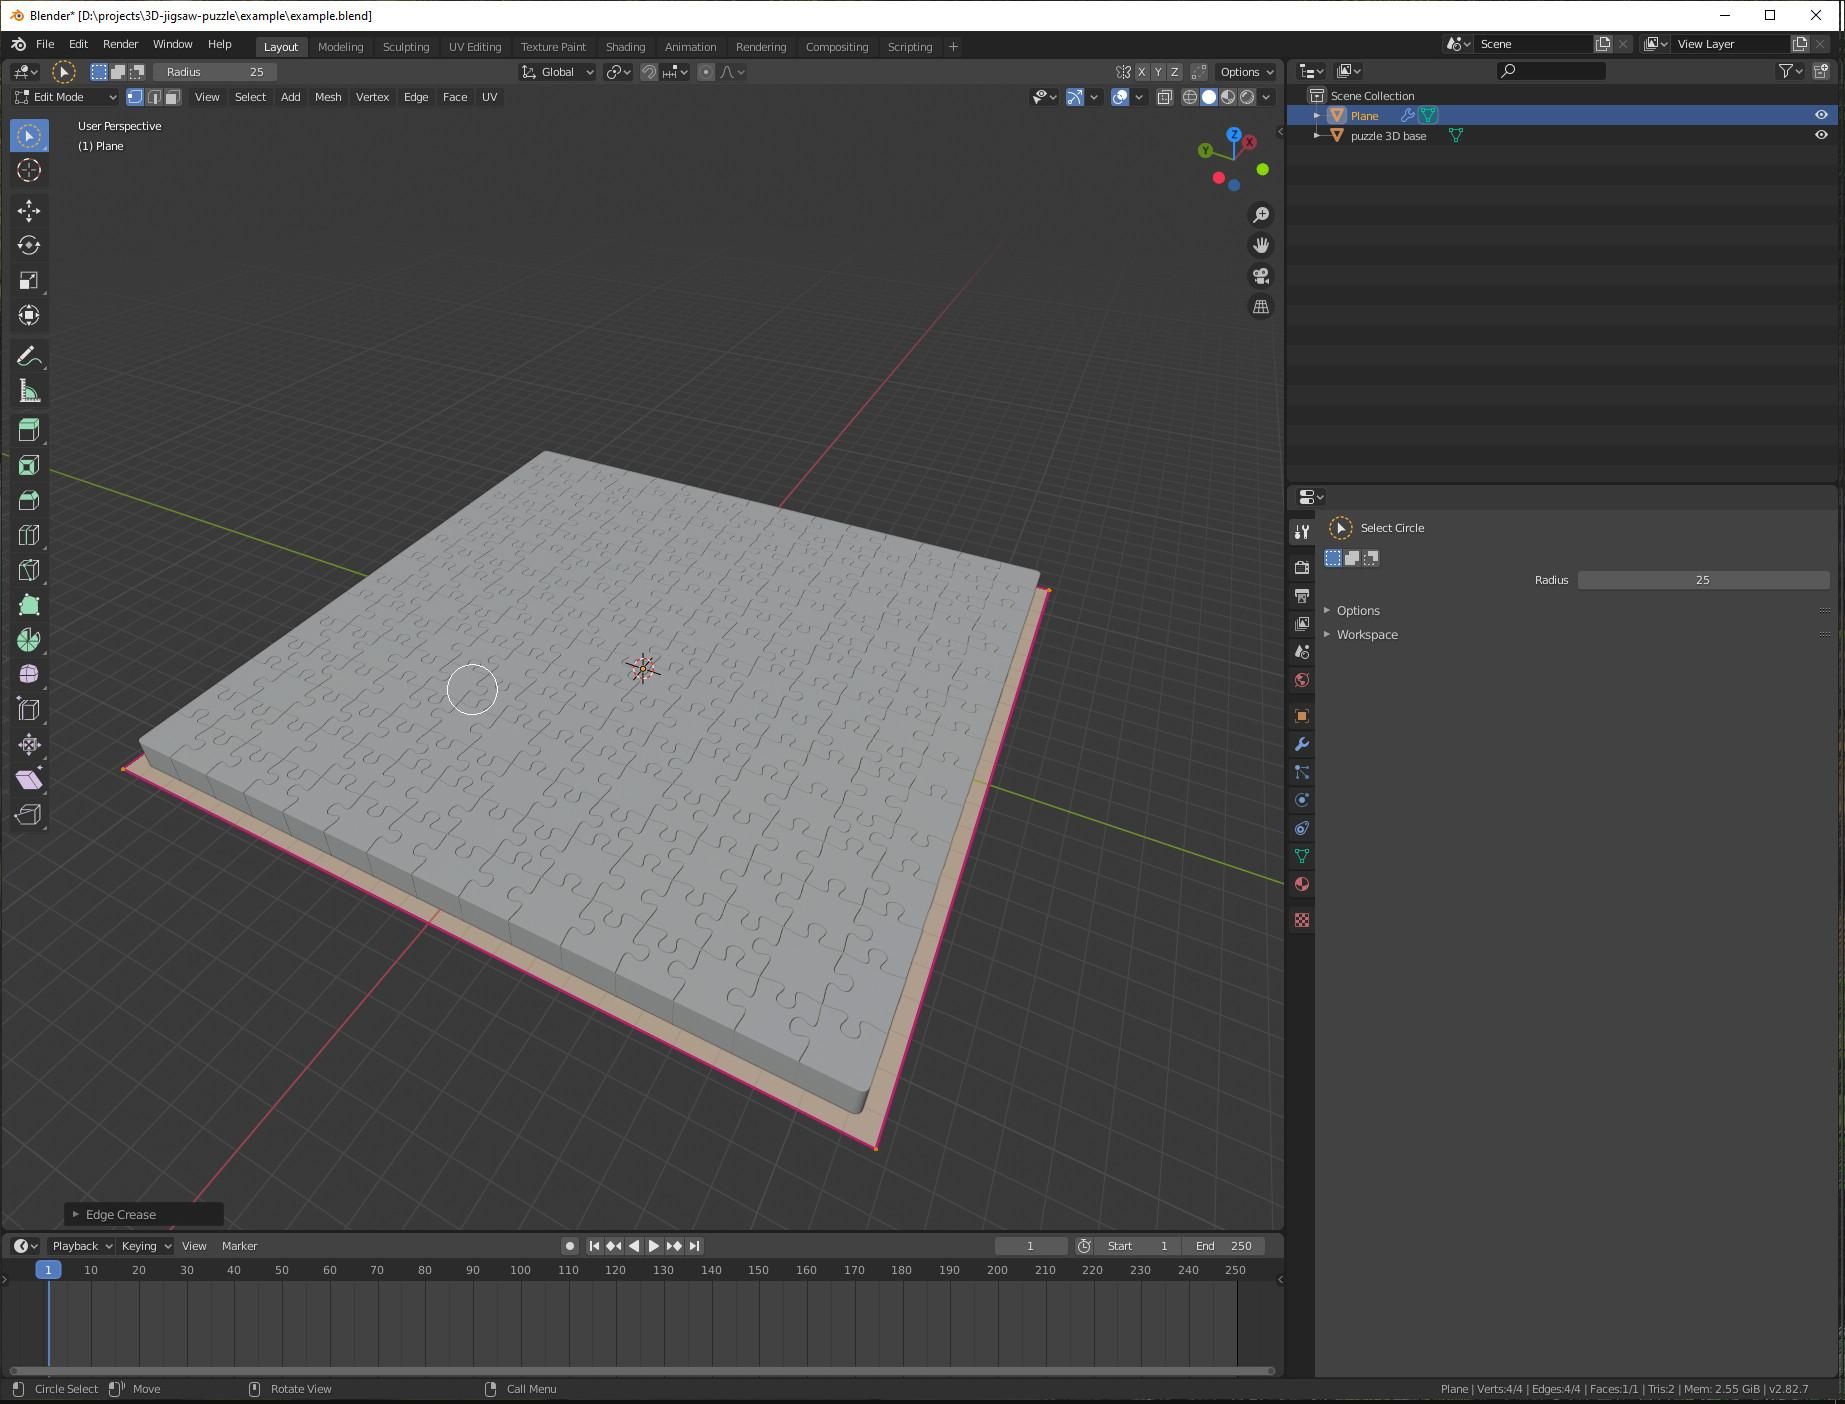The image size is (1845, 1404).
Task: Choose the Extrude Region tool
Action: pyautogui.click(x=29, y=430)
